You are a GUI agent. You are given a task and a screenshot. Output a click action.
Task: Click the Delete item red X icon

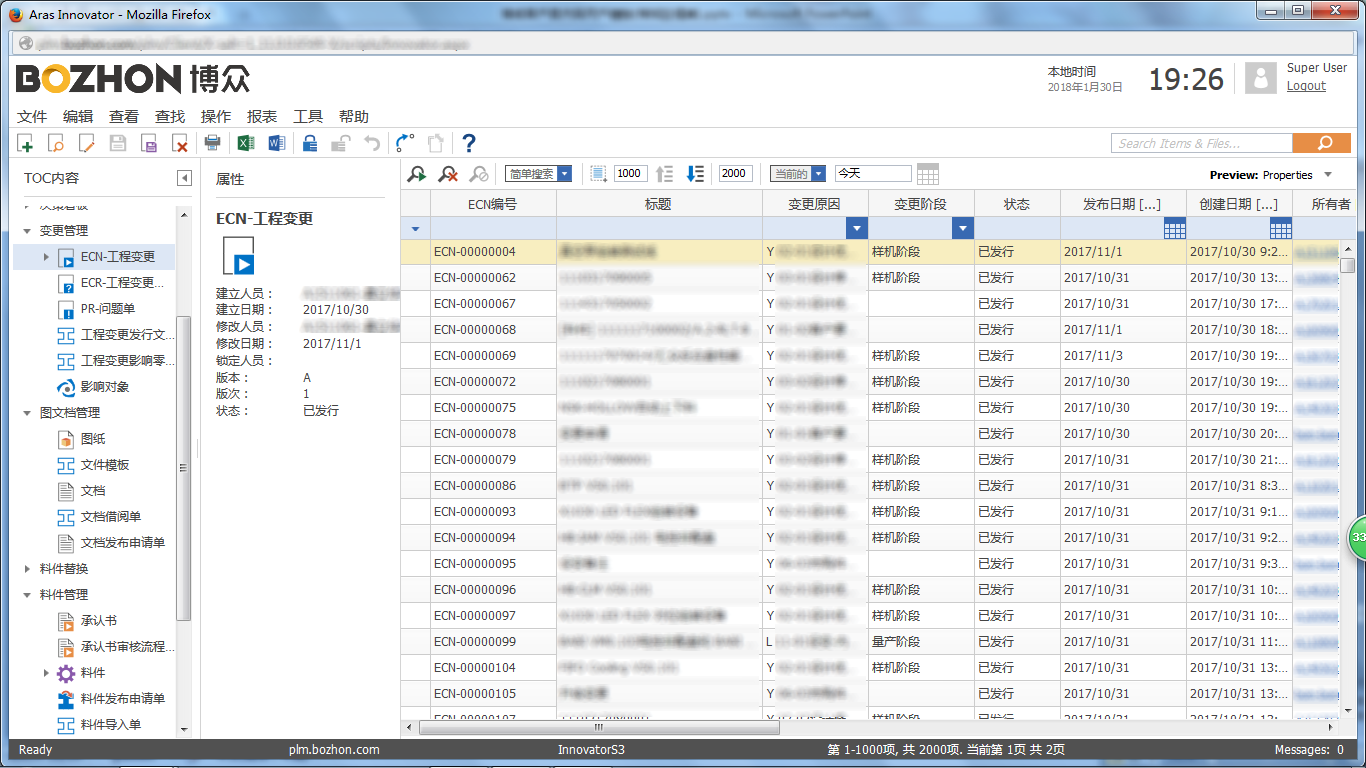[180, 143]
